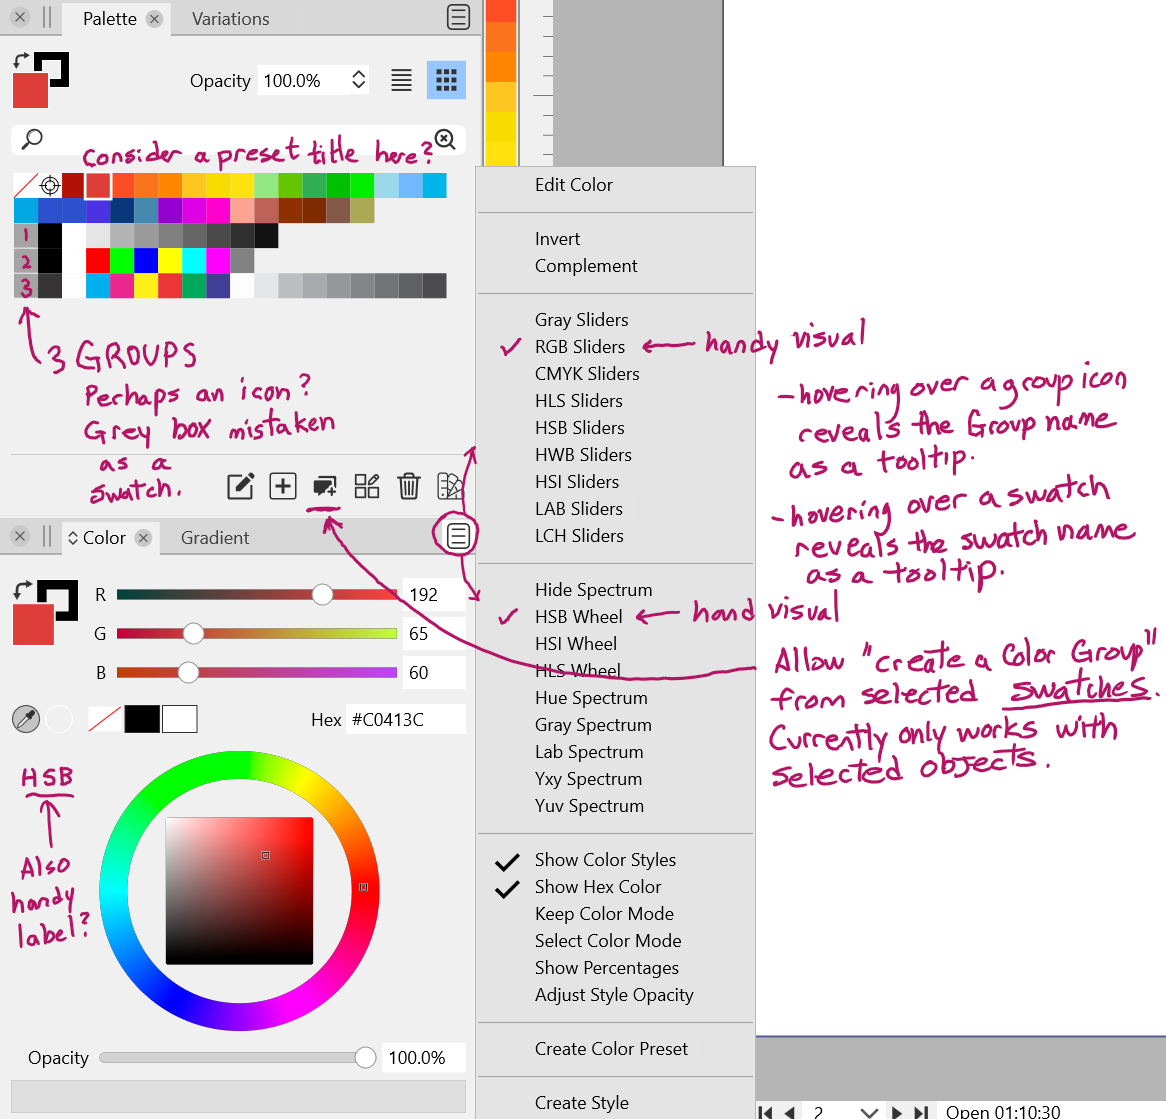
Task: Swap fill and stroke in Color panel
Action: tap(22, 590)
